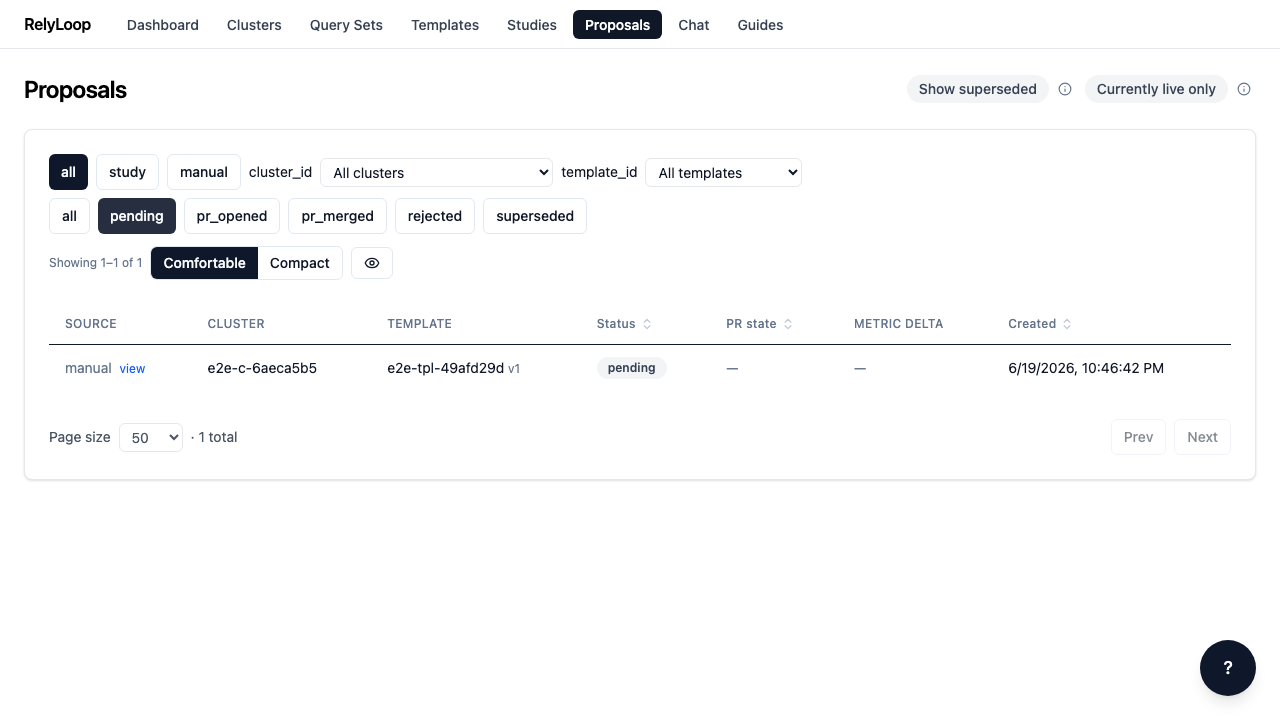The image size is (1280, 720).
Task: Select the 'all' source filter
Action: click(68, 172)
